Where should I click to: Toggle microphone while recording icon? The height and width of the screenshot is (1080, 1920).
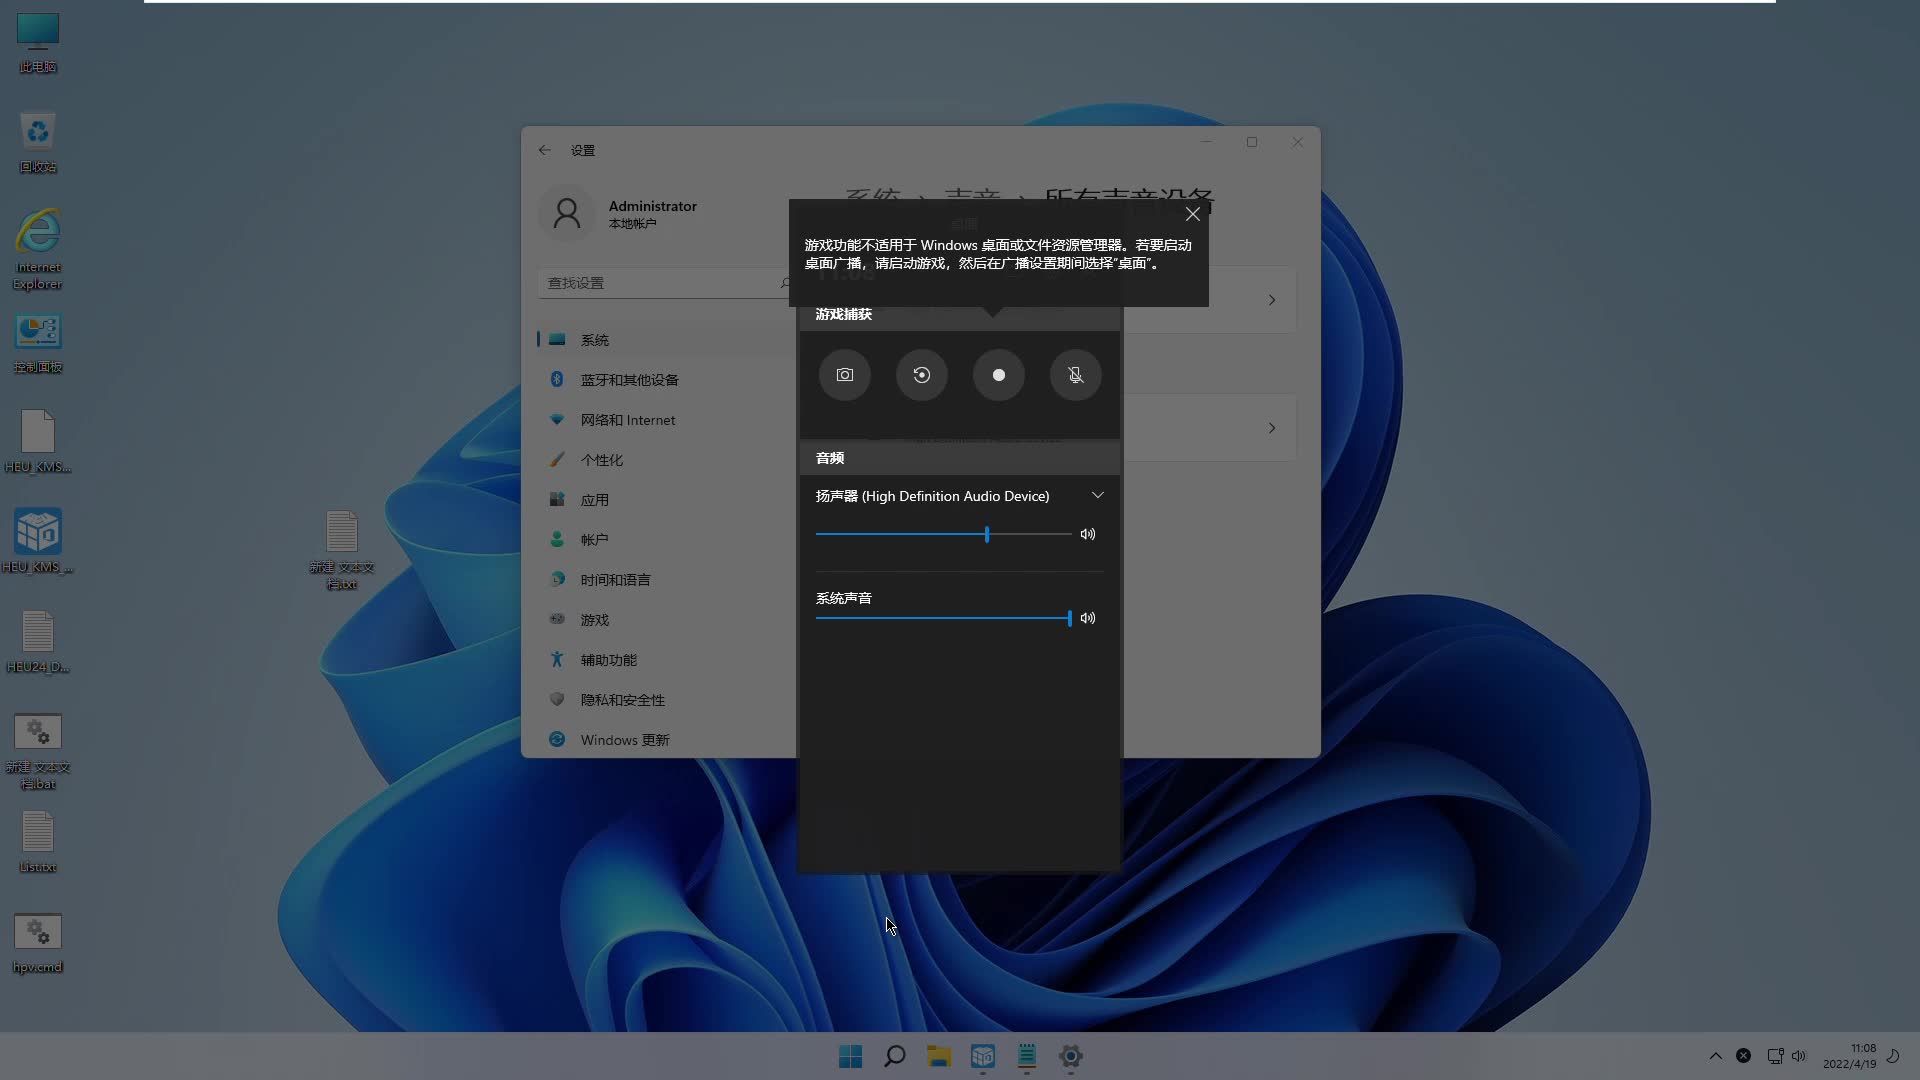[x=1076, y=375]
